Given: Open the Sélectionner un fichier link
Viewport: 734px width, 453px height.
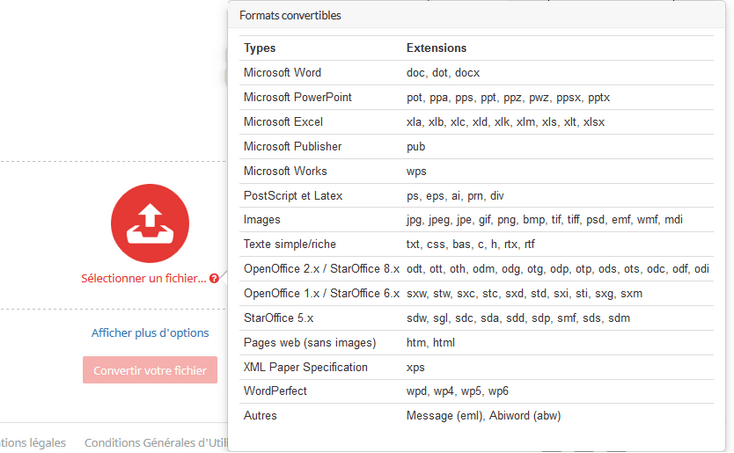Looking at the screenshot, I should (144, 278).
